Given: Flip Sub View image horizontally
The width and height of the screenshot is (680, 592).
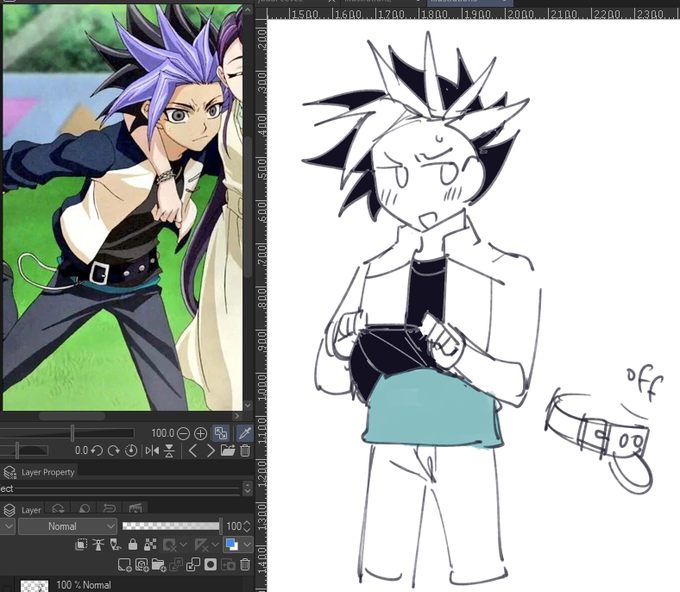Looking at the screenshot, I should (152, 451).
